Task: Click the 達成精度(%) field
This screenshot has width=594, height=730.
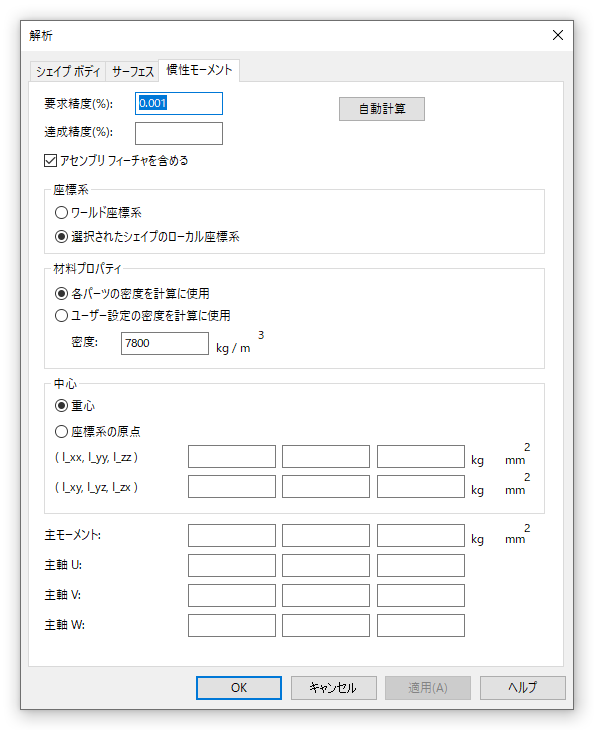Action: click(179, 133)
